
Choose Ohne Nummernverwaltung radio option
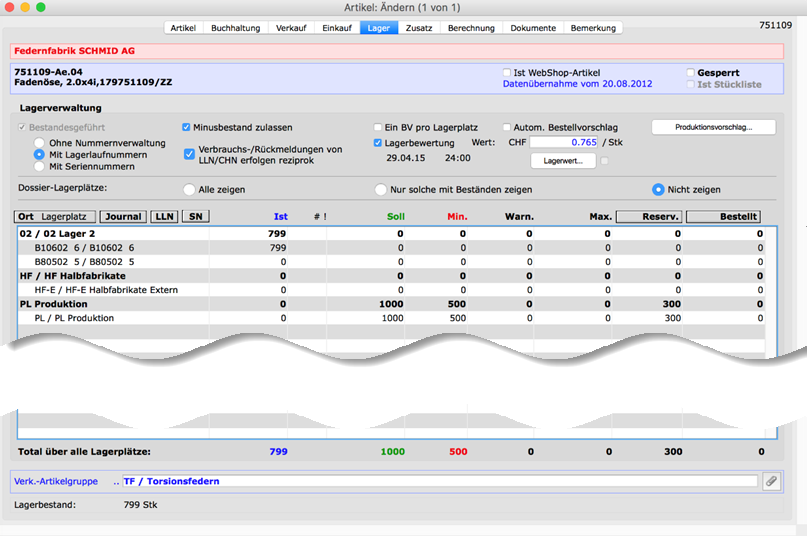[x=40, y=143]
